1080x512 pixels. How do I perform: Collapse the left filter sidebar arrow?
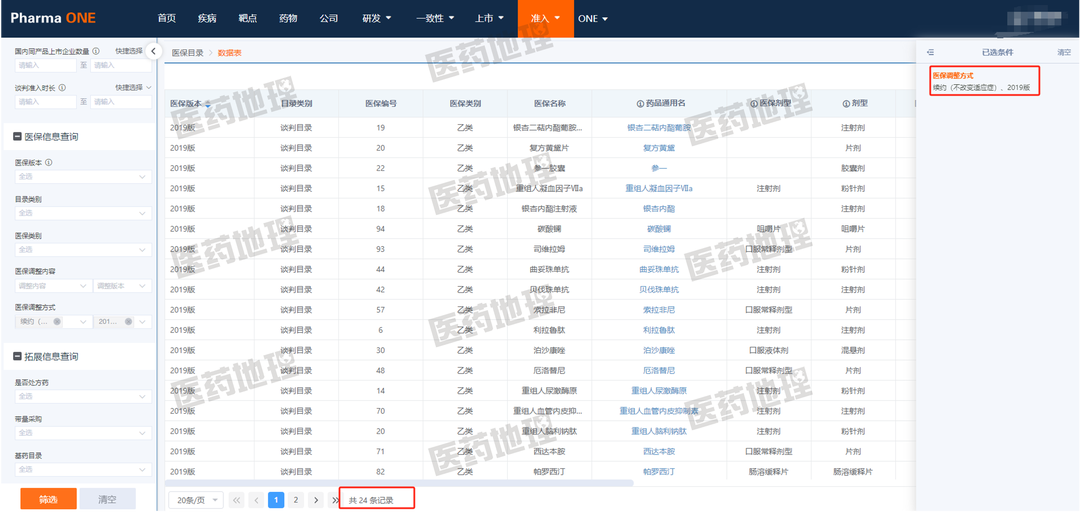pos(153,51)
